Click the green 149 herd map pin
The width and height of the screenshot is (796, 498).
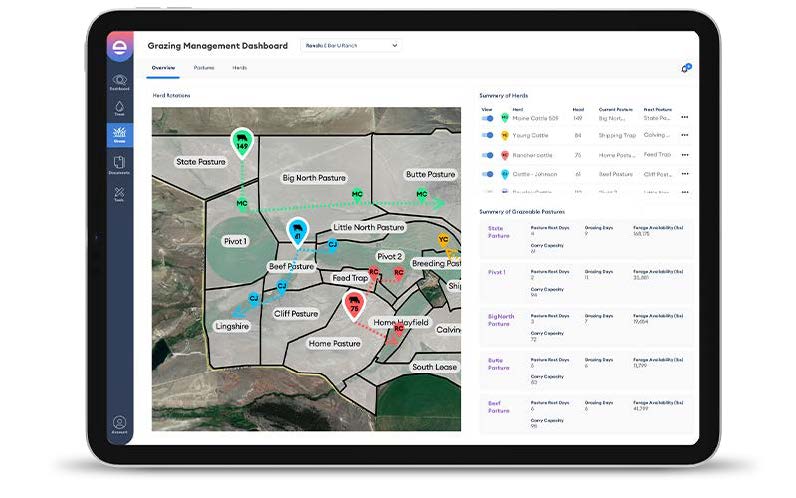click(x=241, y=142)
